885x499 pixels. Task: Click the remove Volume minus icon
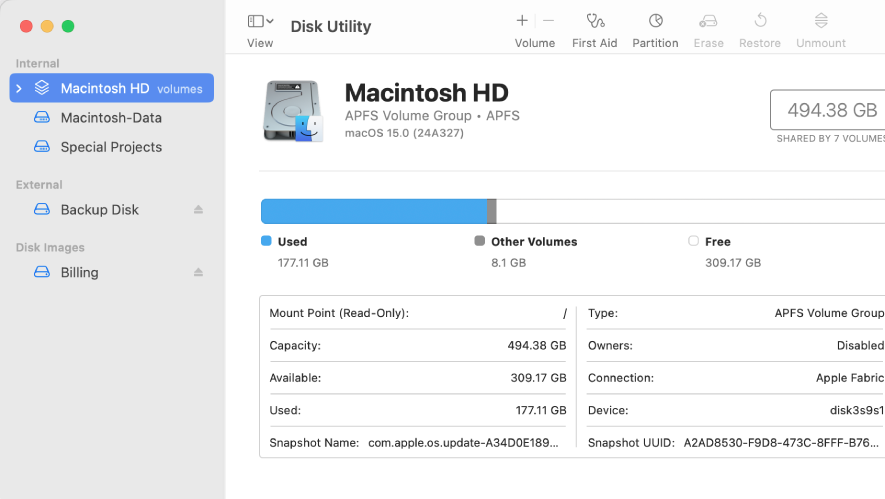coord(548,21)
